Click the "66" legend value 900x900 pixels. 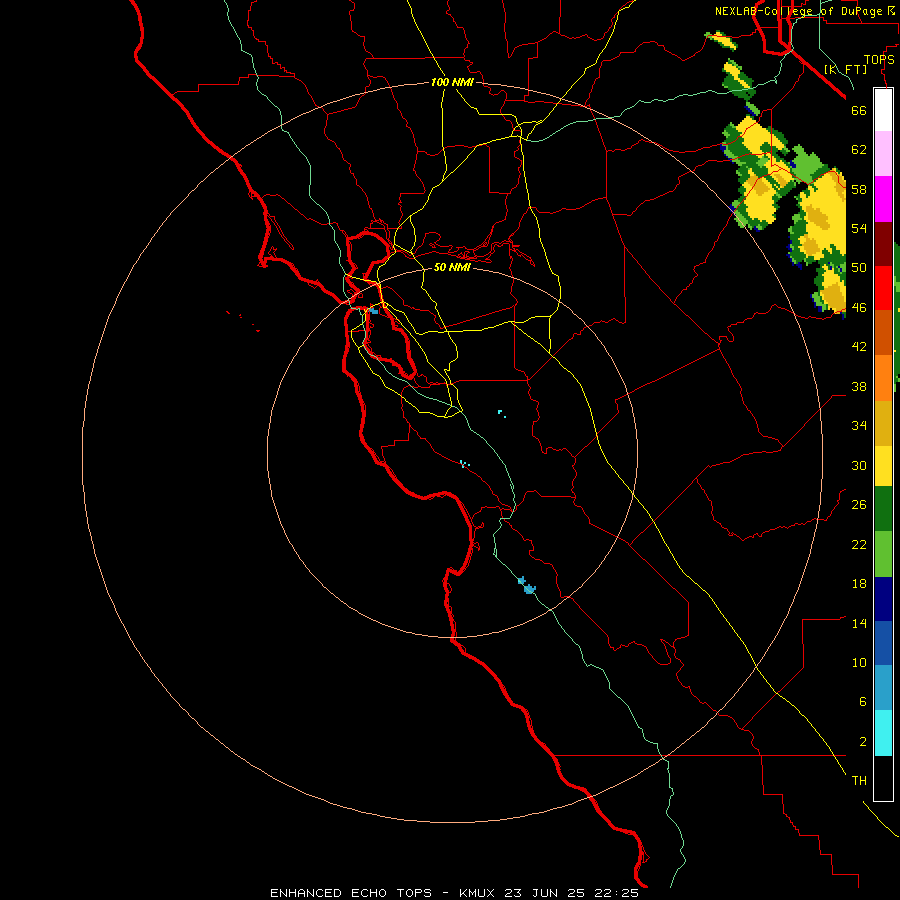pyautogui.click(x=859, y=110)
